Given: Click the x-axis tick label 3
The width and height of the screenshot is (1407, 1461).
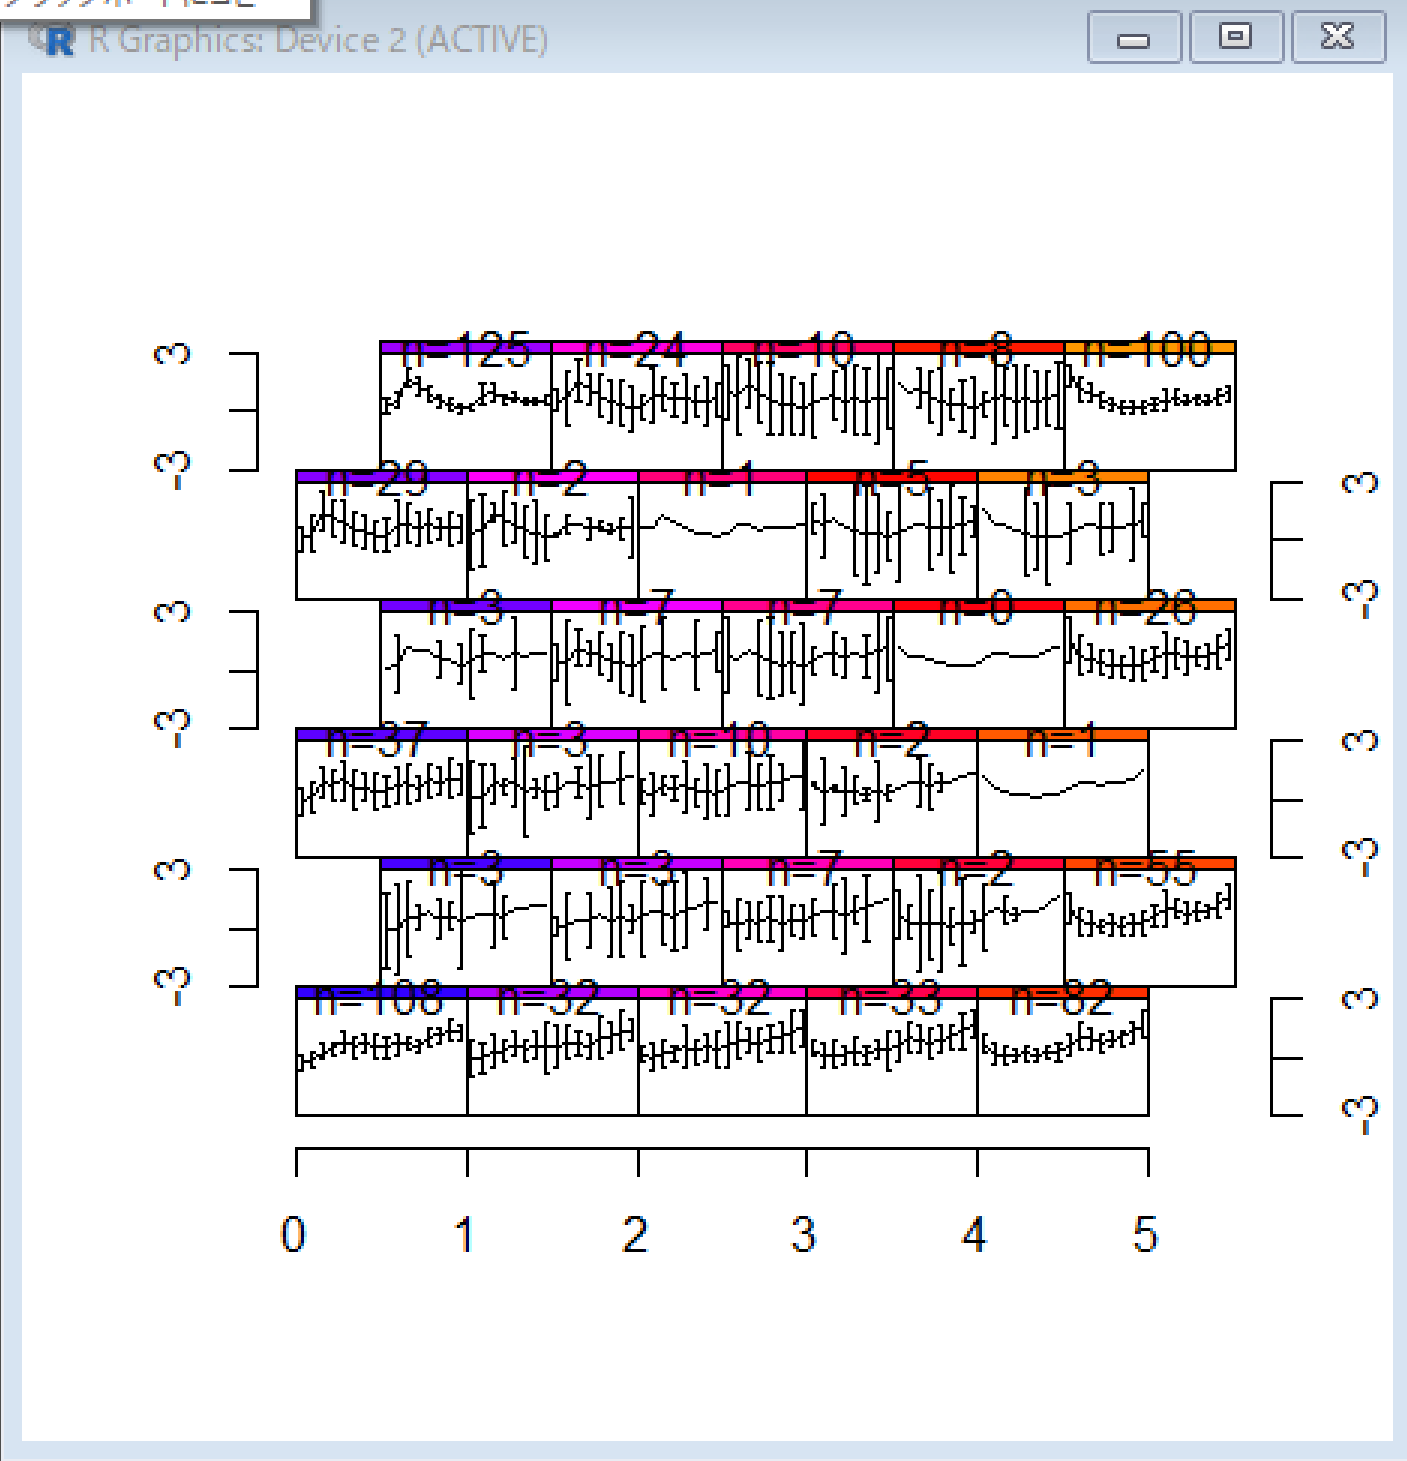Looking at the screenshot, I should (x=804, y=1235).
